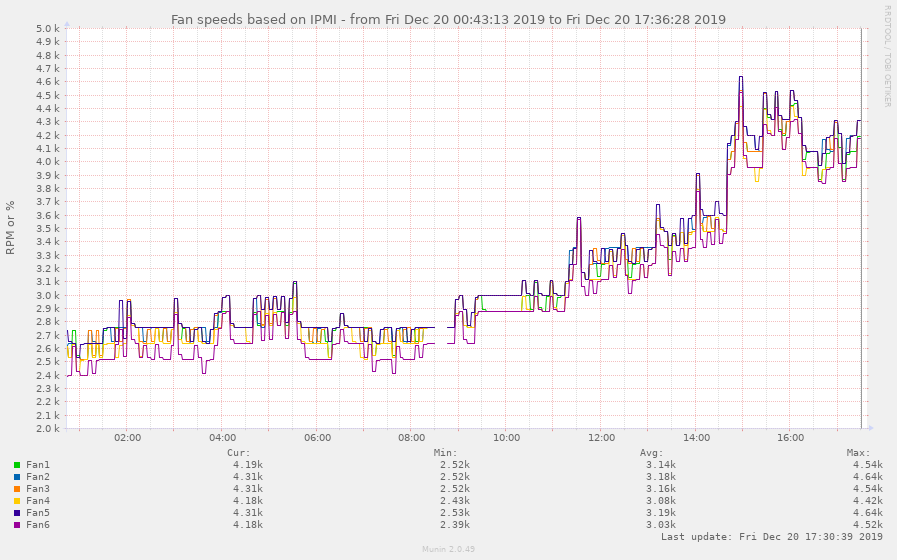The height and width of the screenshot is (560, 897).
Task: Click Fan1 minimum value 2.52k
Action: 455,465
